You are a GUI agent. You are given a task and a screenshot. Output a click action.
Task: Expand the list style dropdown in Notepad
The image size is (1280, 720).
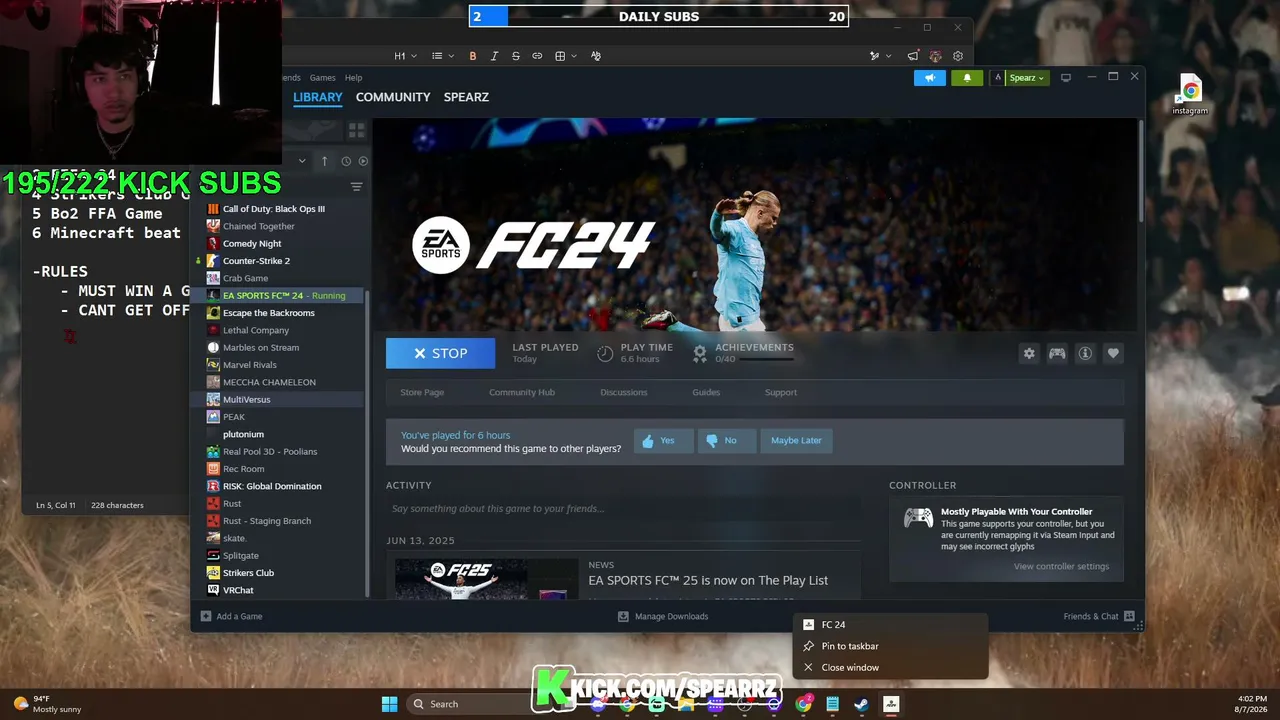(443, 56)
